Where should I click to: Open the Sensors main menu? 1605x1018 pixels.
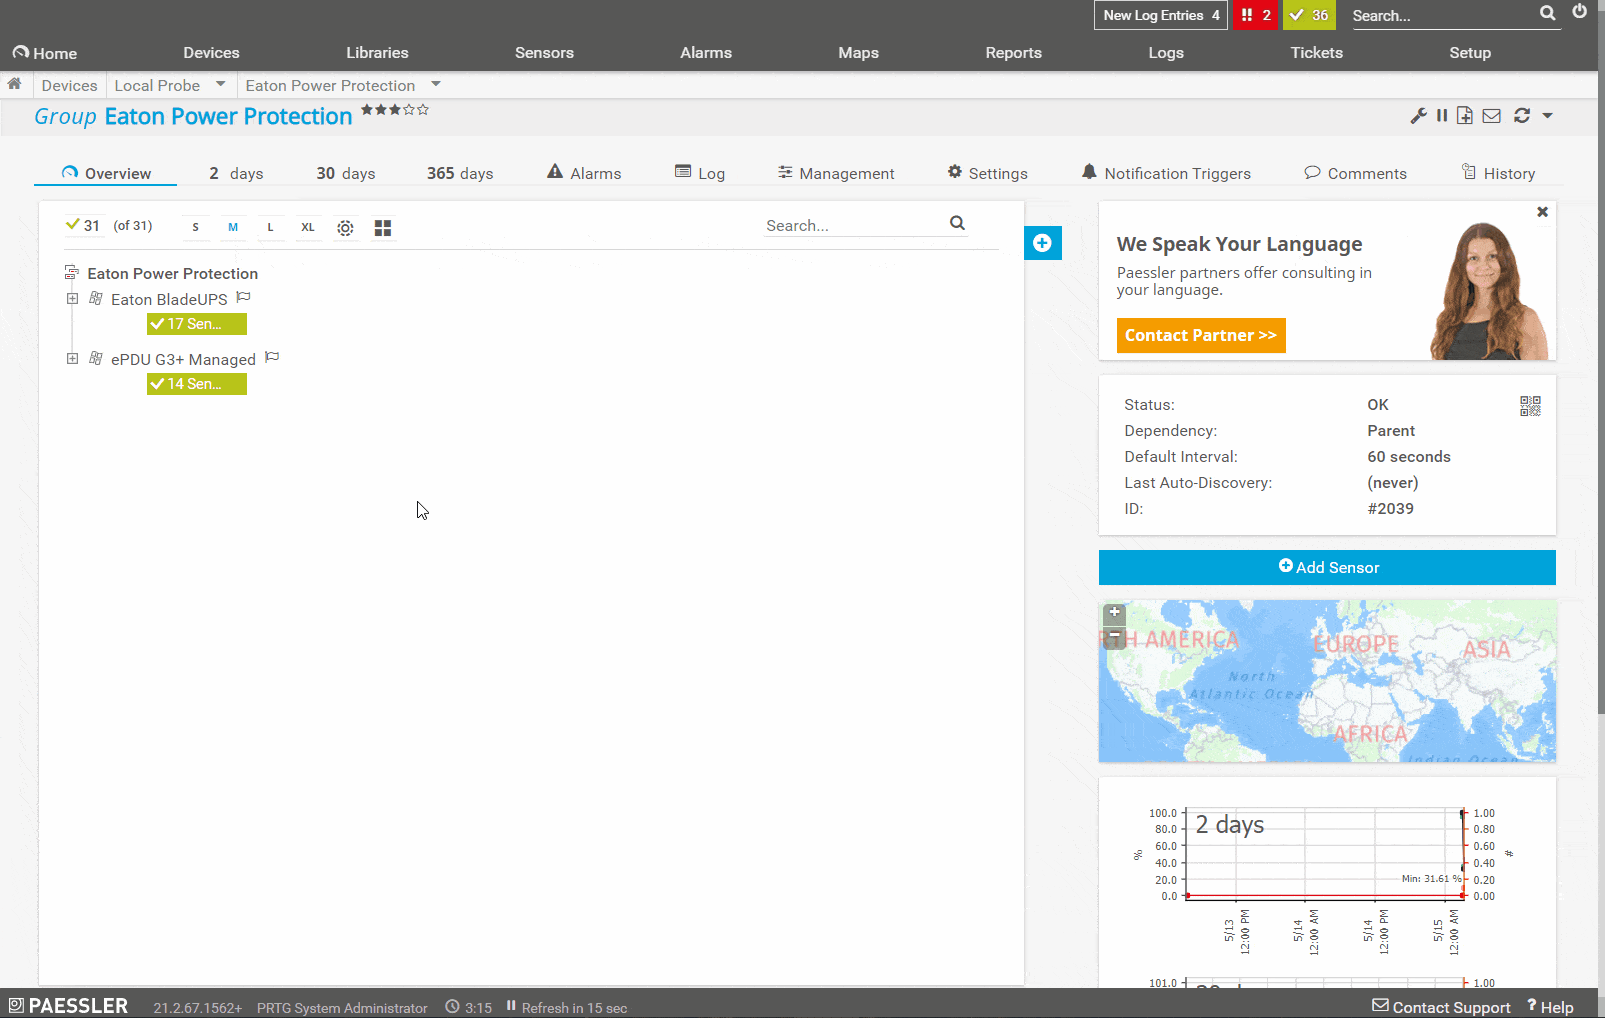544,53
